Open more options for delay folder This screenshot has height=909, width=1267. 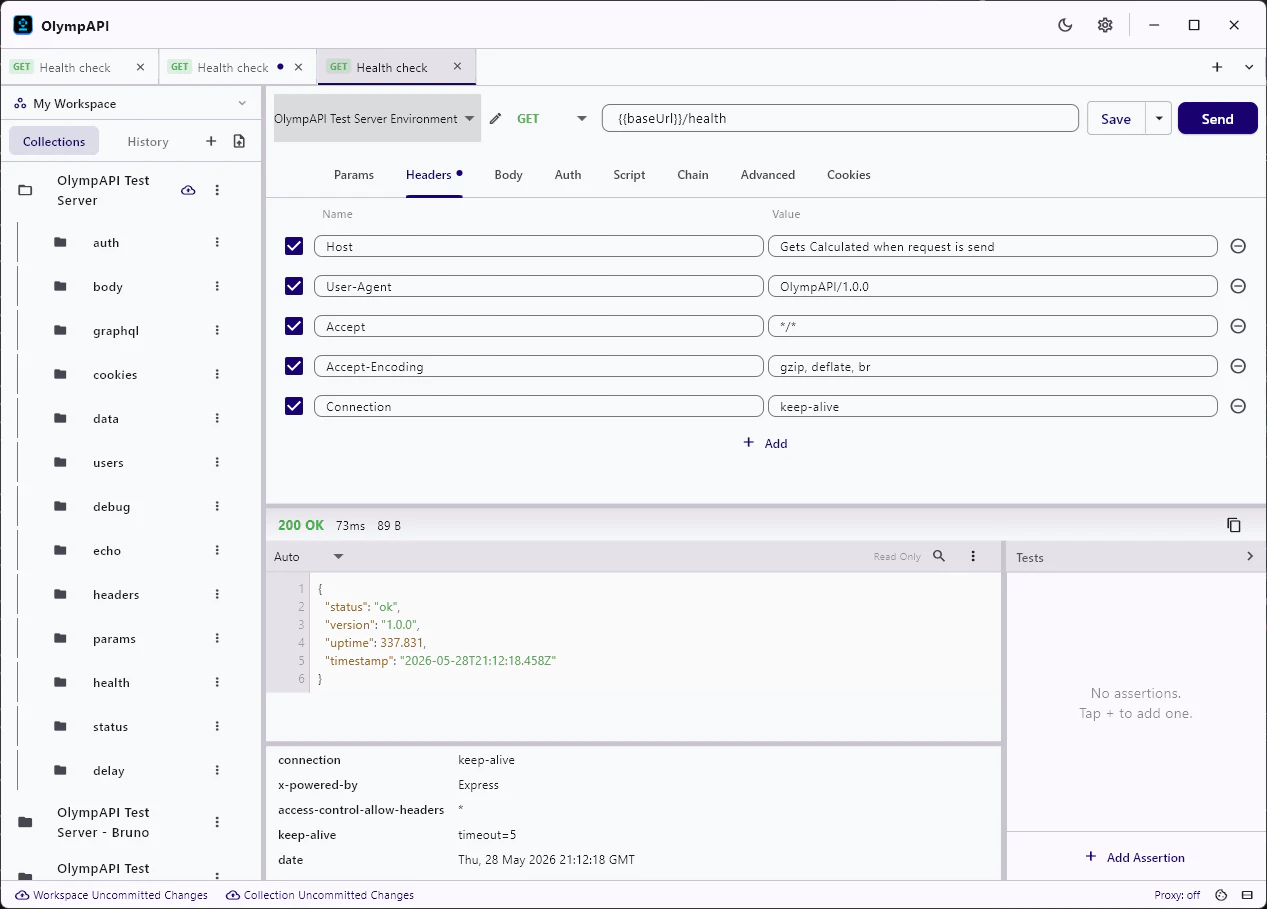tap(217, 770)
